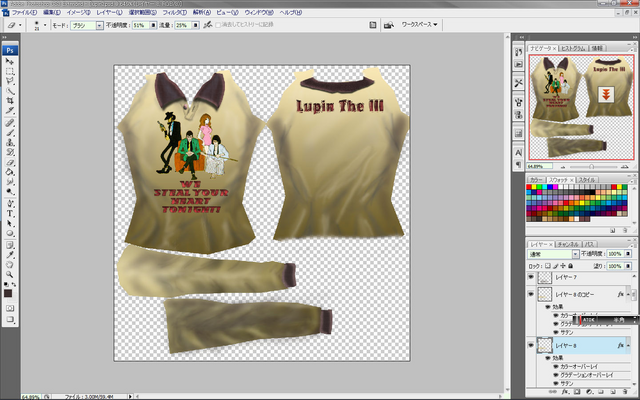Select the Eyedropper tool

click(x=10, y=255)
